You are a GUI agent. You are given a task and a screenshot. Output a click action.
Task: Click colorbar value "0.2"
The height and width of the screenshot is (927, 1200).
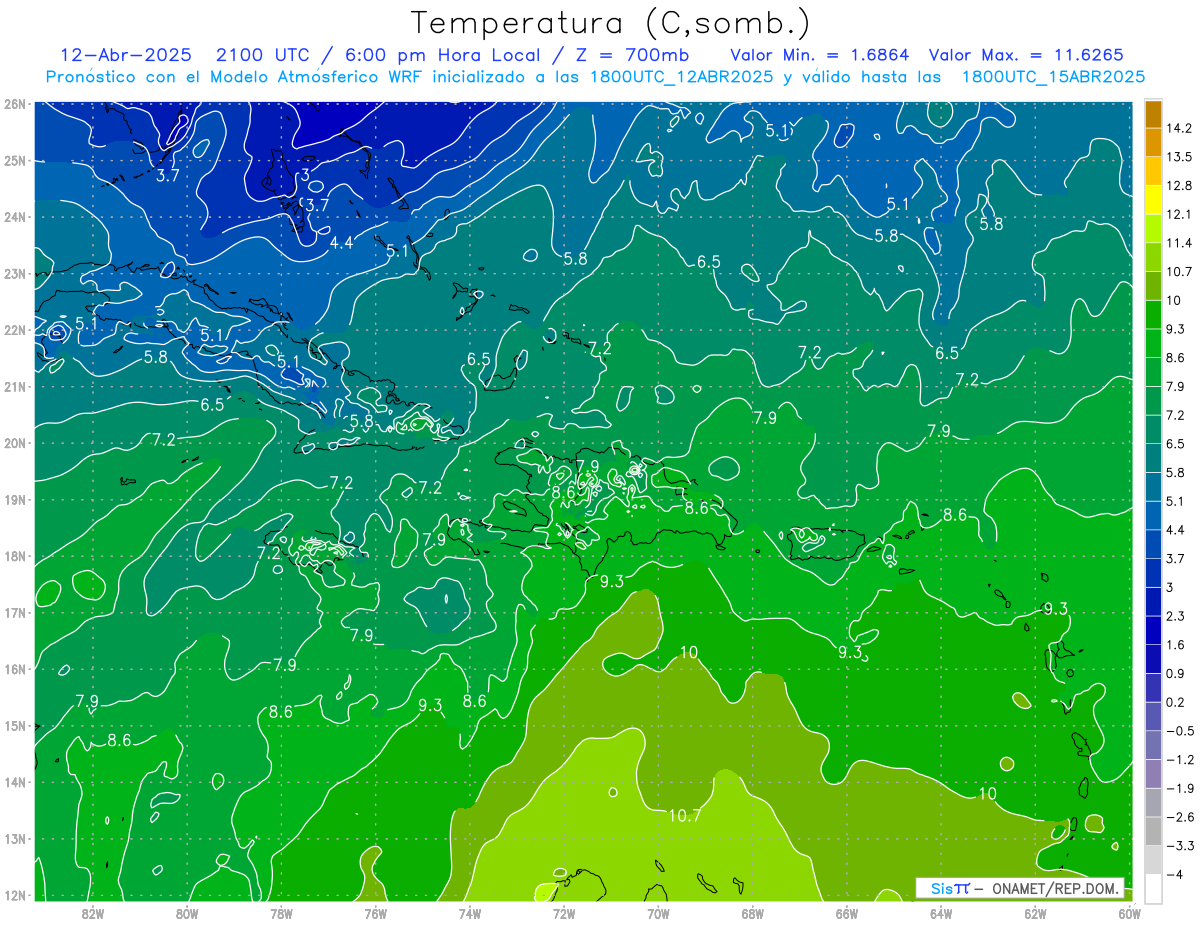(x=1175, y=702)
